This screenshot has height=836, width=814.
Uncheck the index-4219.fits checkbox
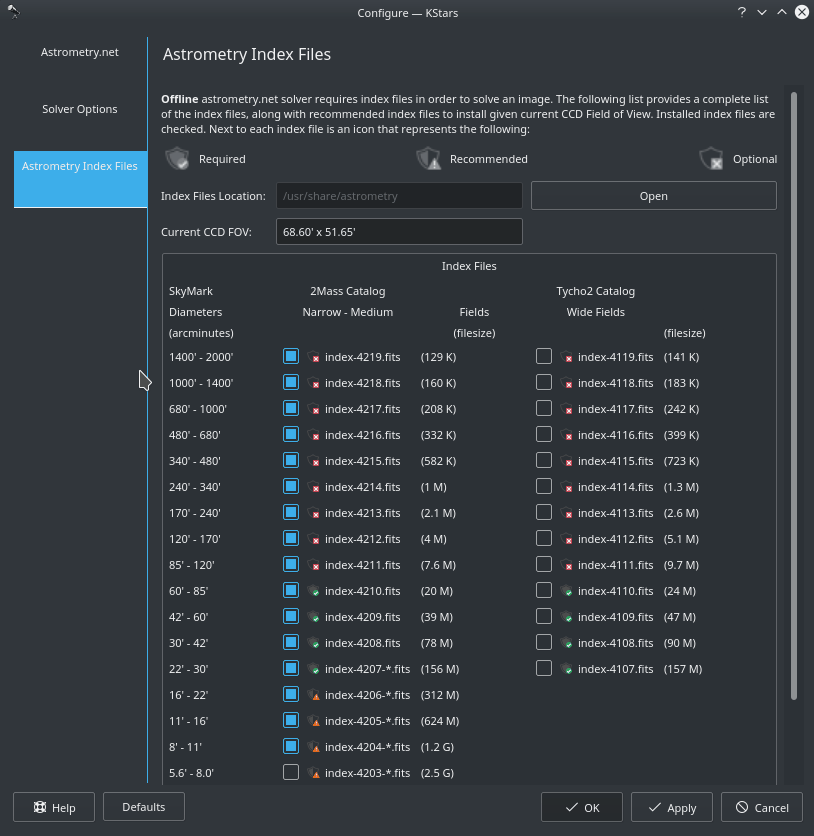pyautogui.click(x=291, y=356)
